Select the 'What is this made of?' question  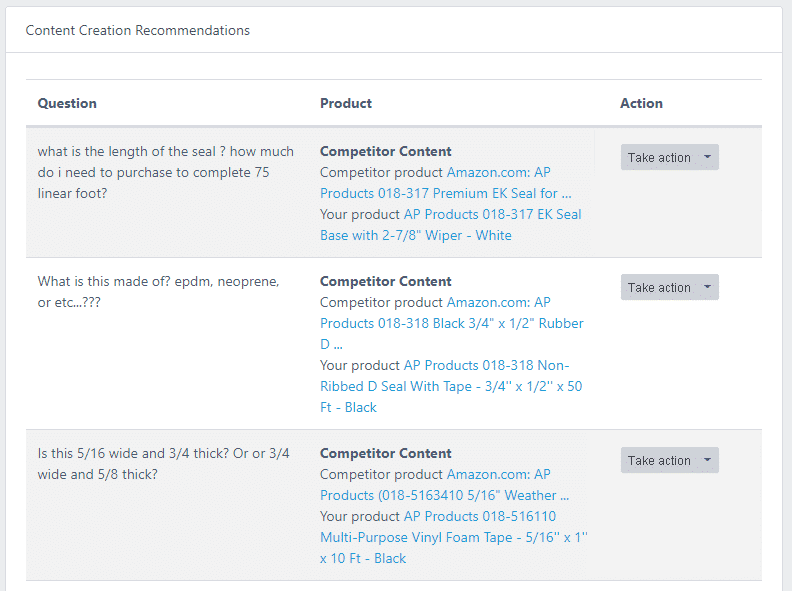(158, 292)
